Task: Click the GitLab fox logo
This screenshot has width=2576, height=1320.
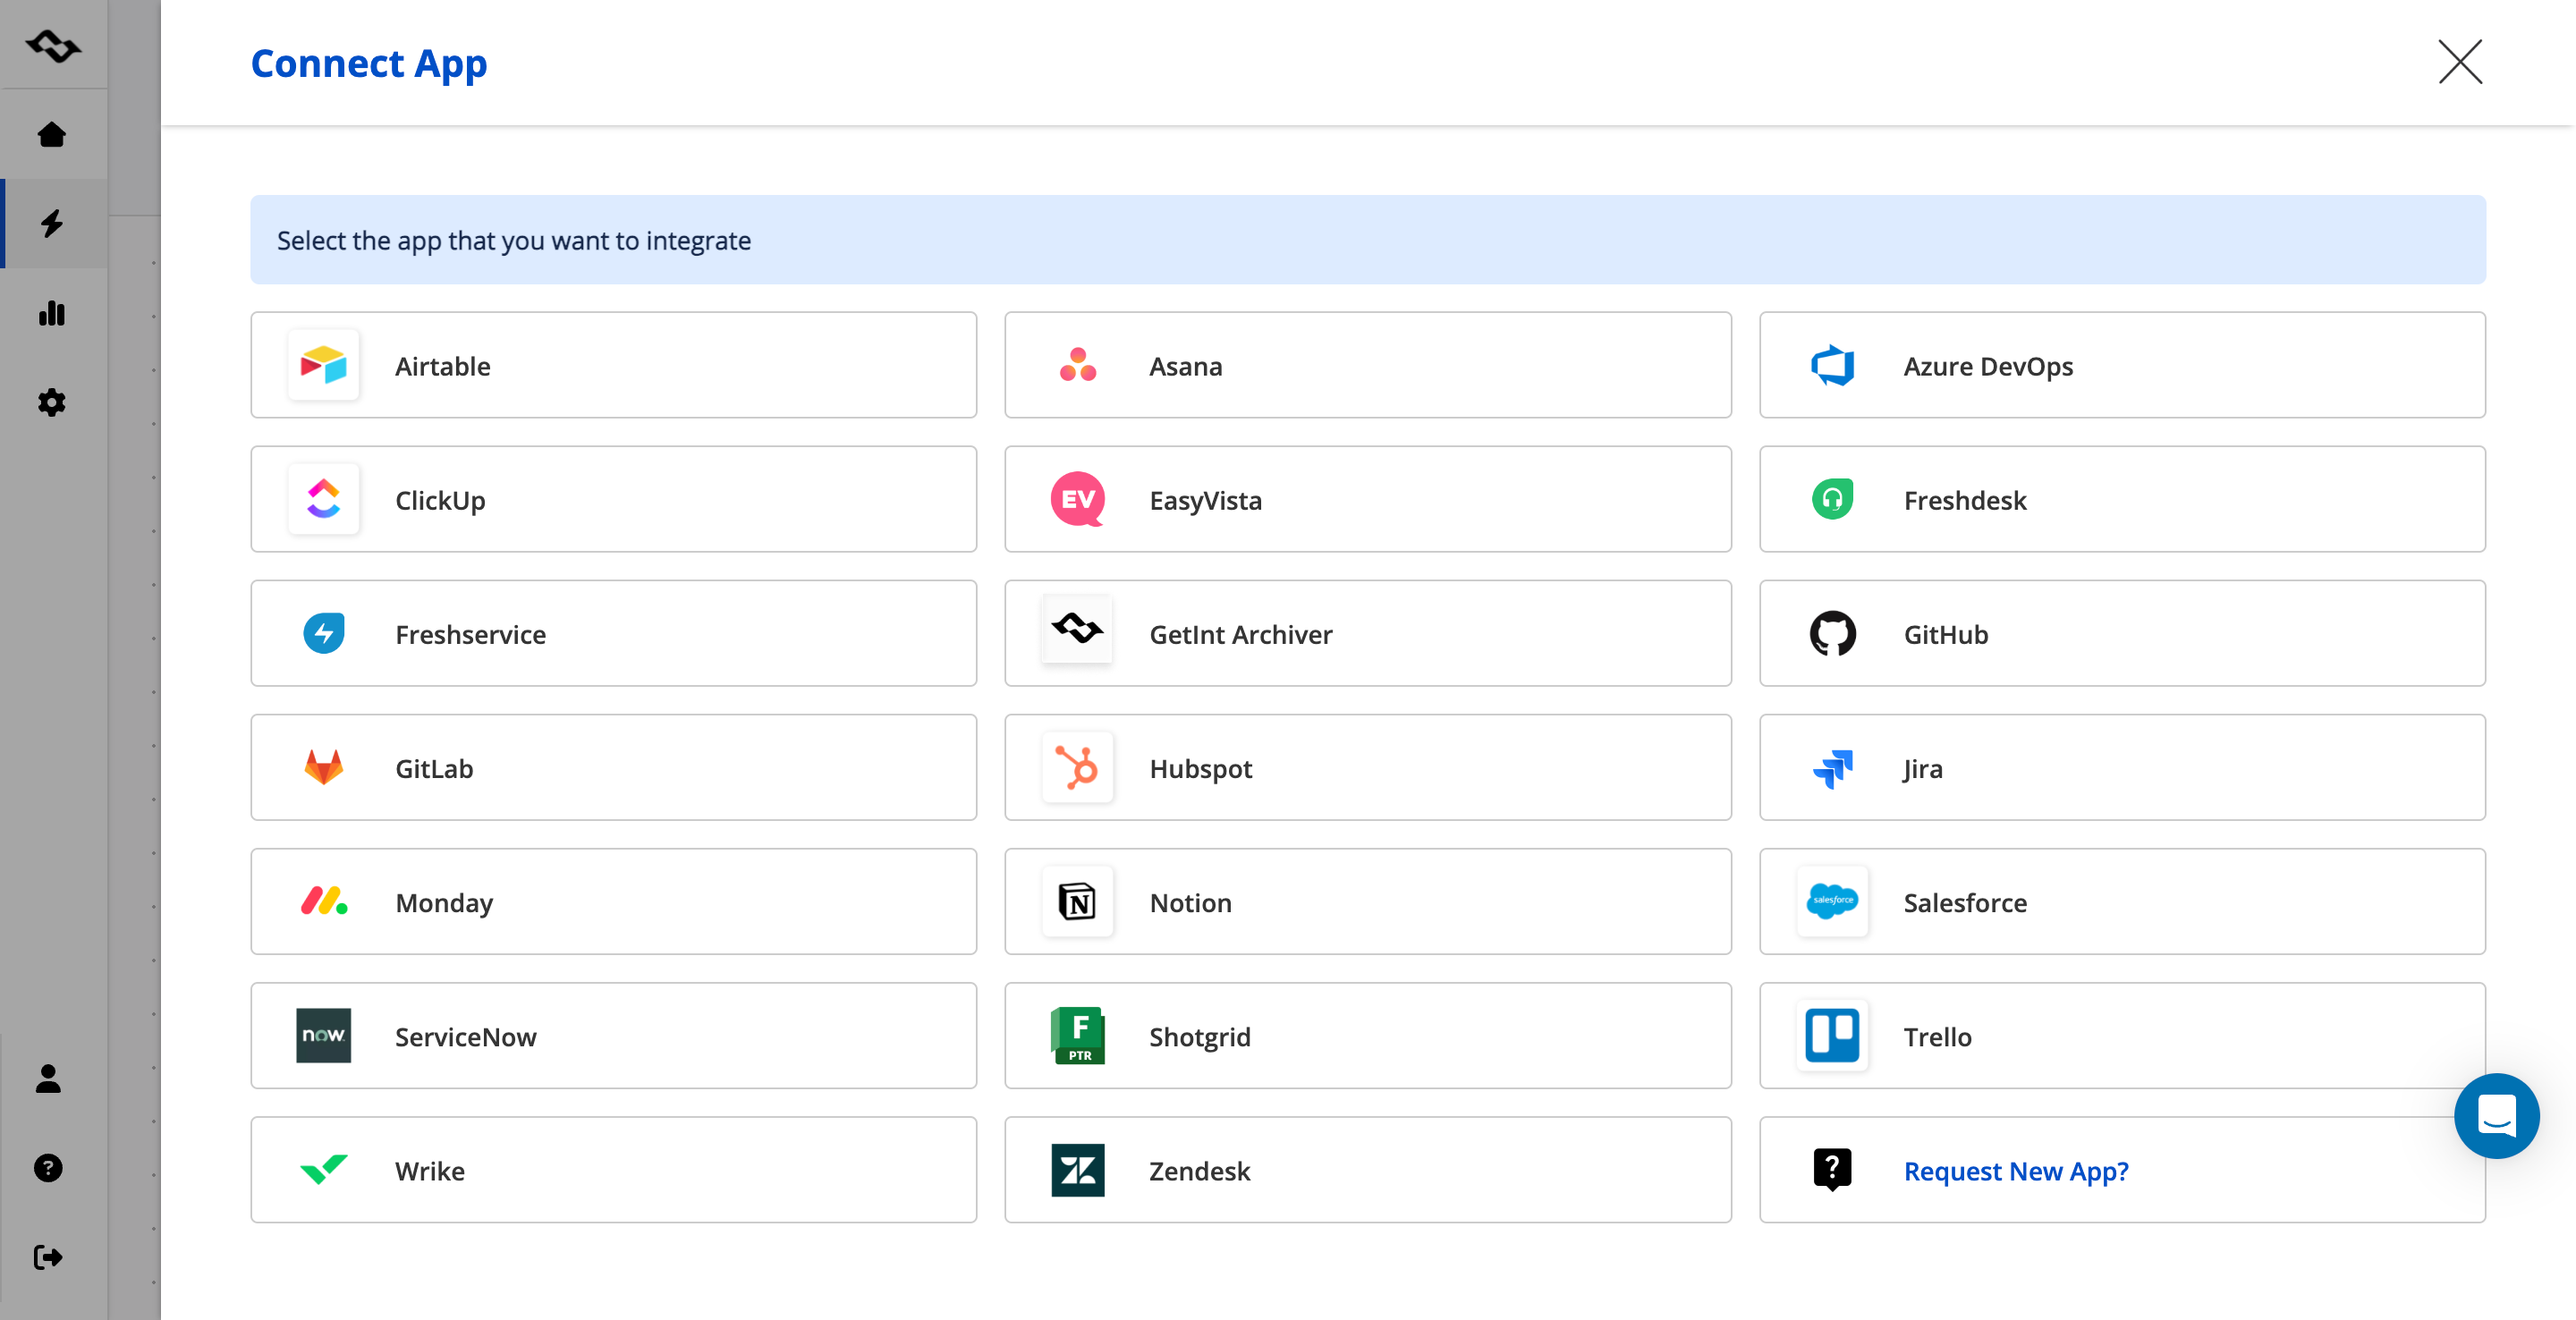Action: click(x=323, y=767)
